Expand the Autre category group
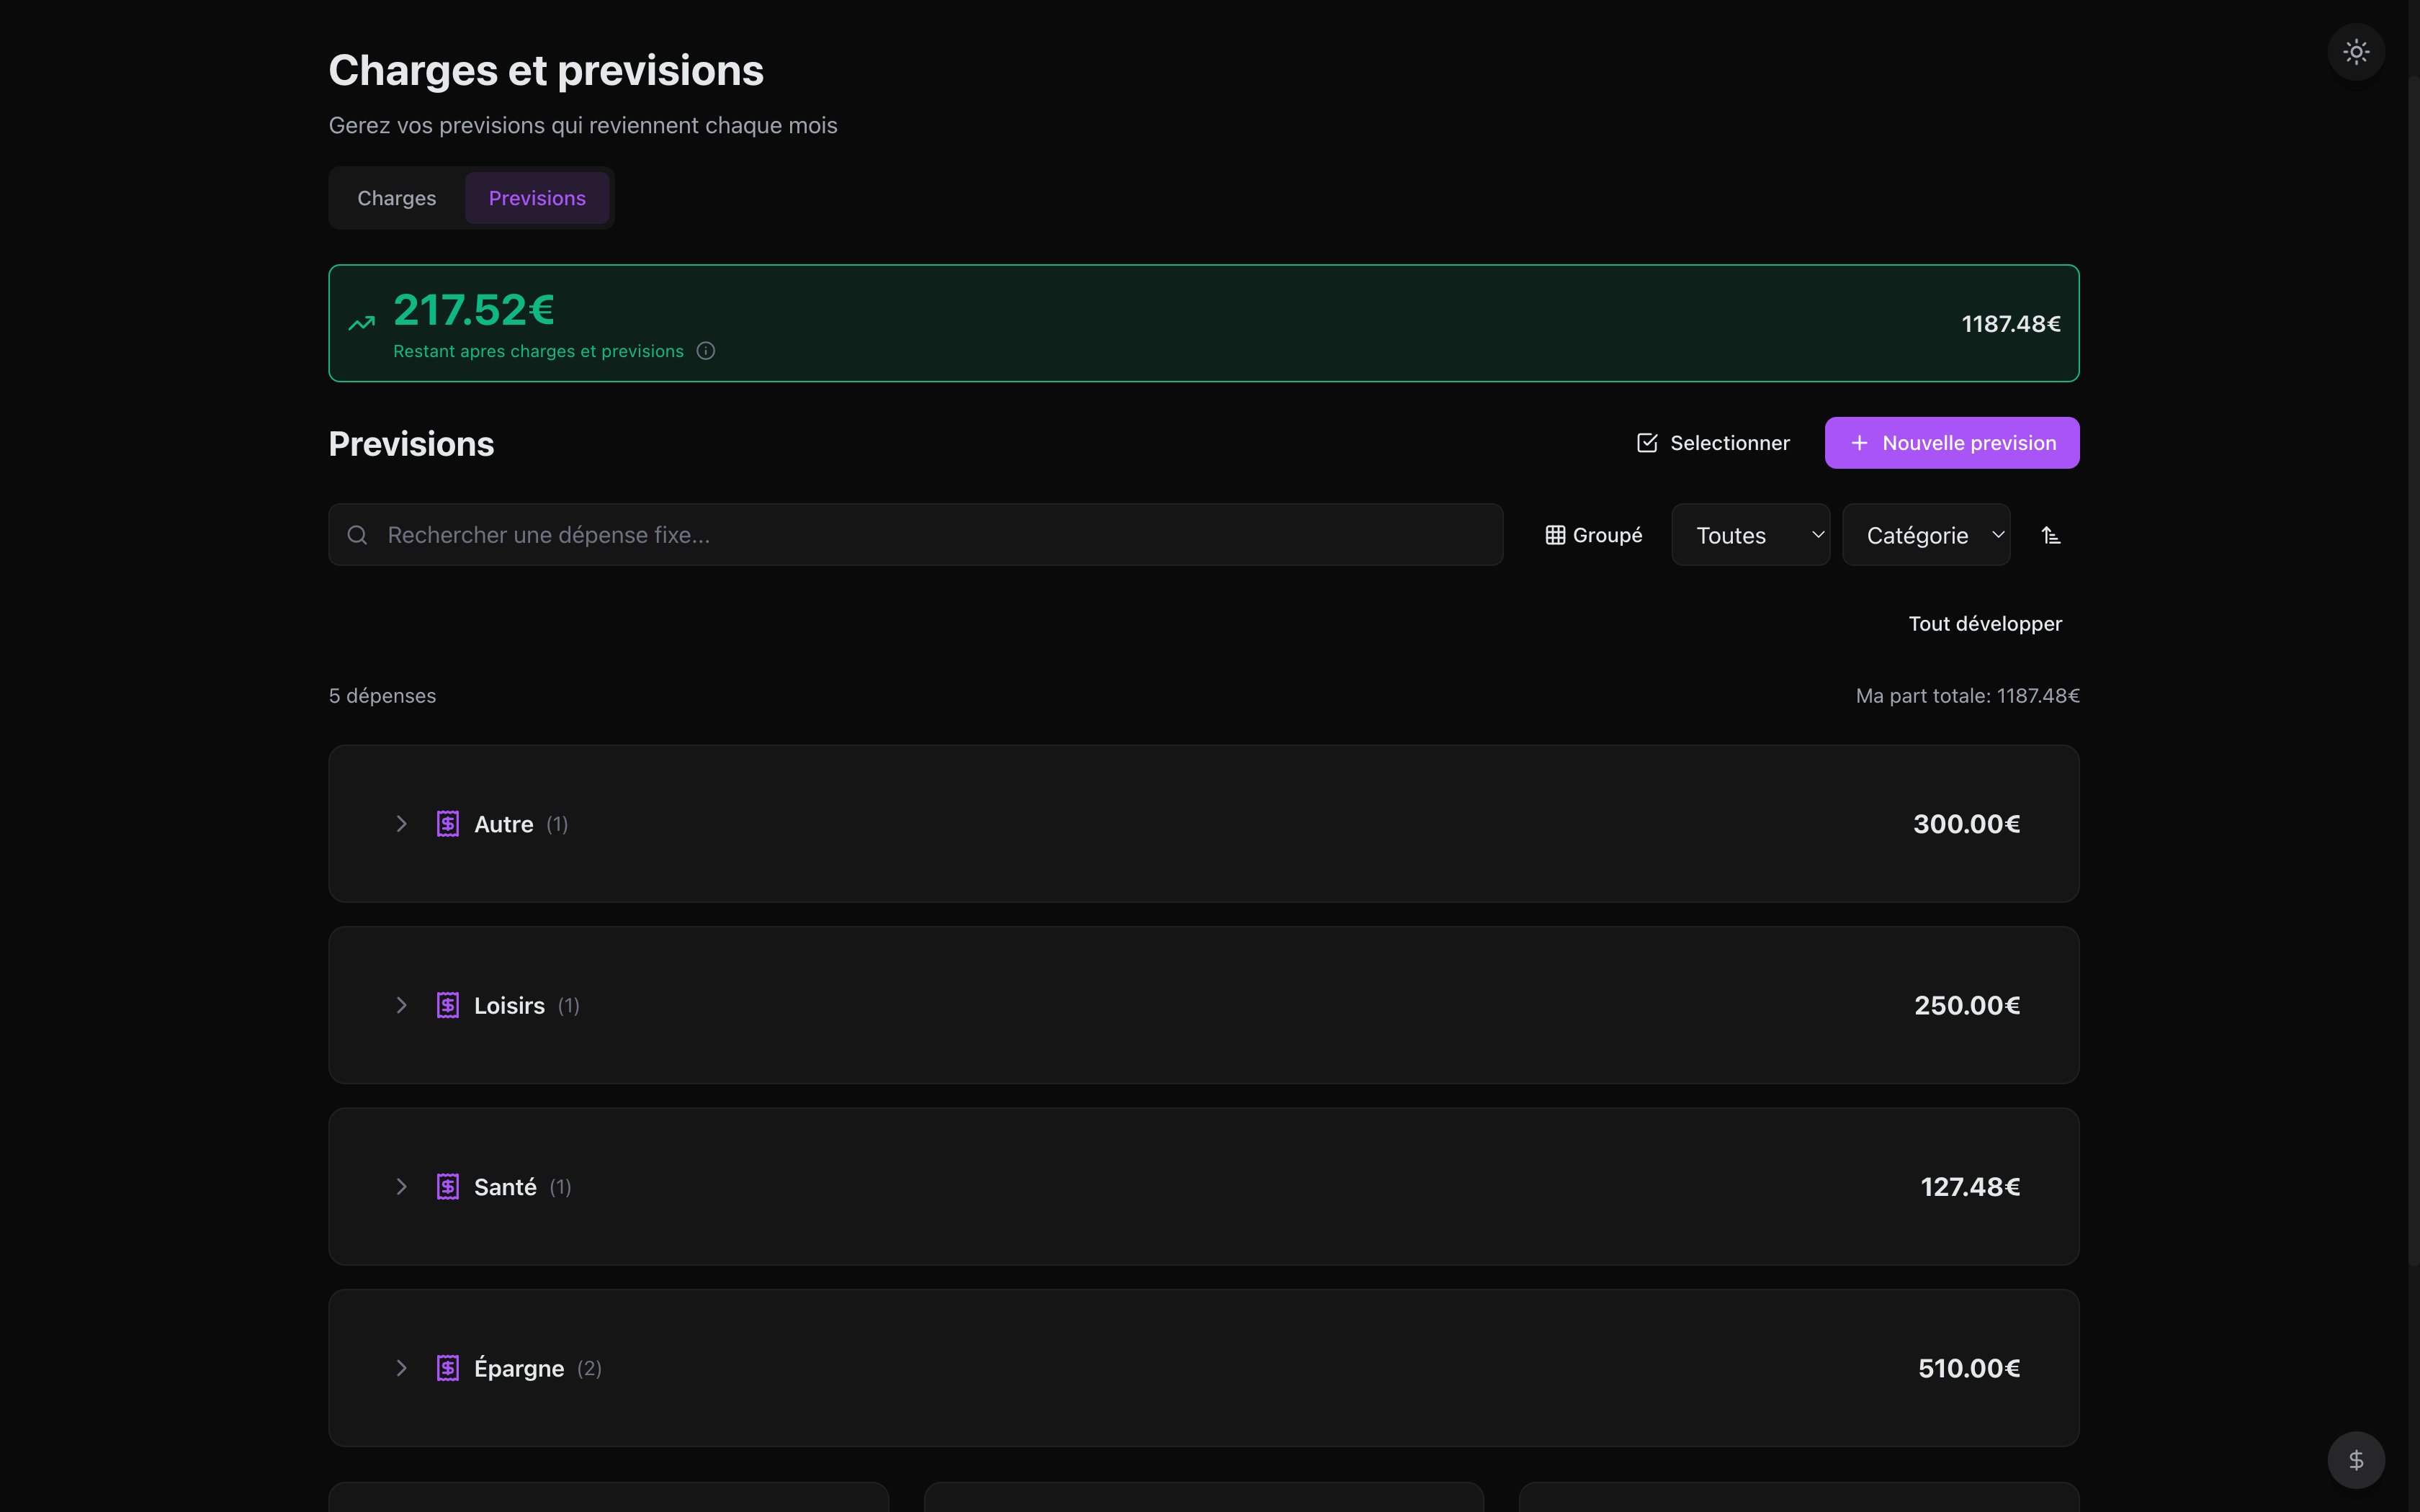The height and width of the screenshot is (1512, 2420). (x=401, y=824)
